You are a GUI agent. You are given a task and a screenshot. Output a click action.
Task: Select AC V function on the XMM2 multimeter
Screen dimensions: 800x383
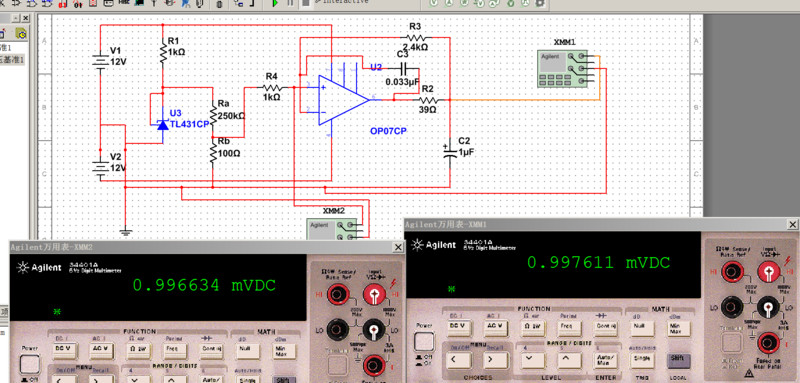101,349
